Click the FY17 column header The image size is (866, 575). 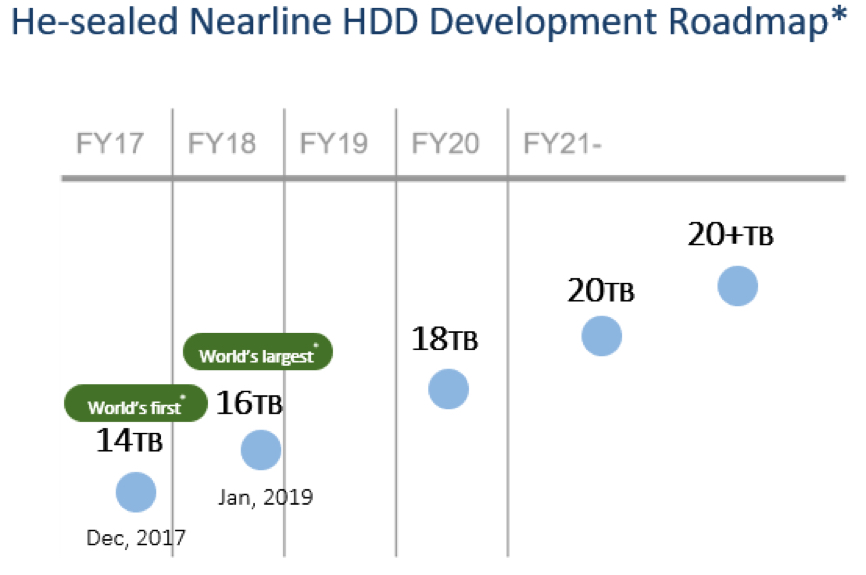tap(109, 144)
